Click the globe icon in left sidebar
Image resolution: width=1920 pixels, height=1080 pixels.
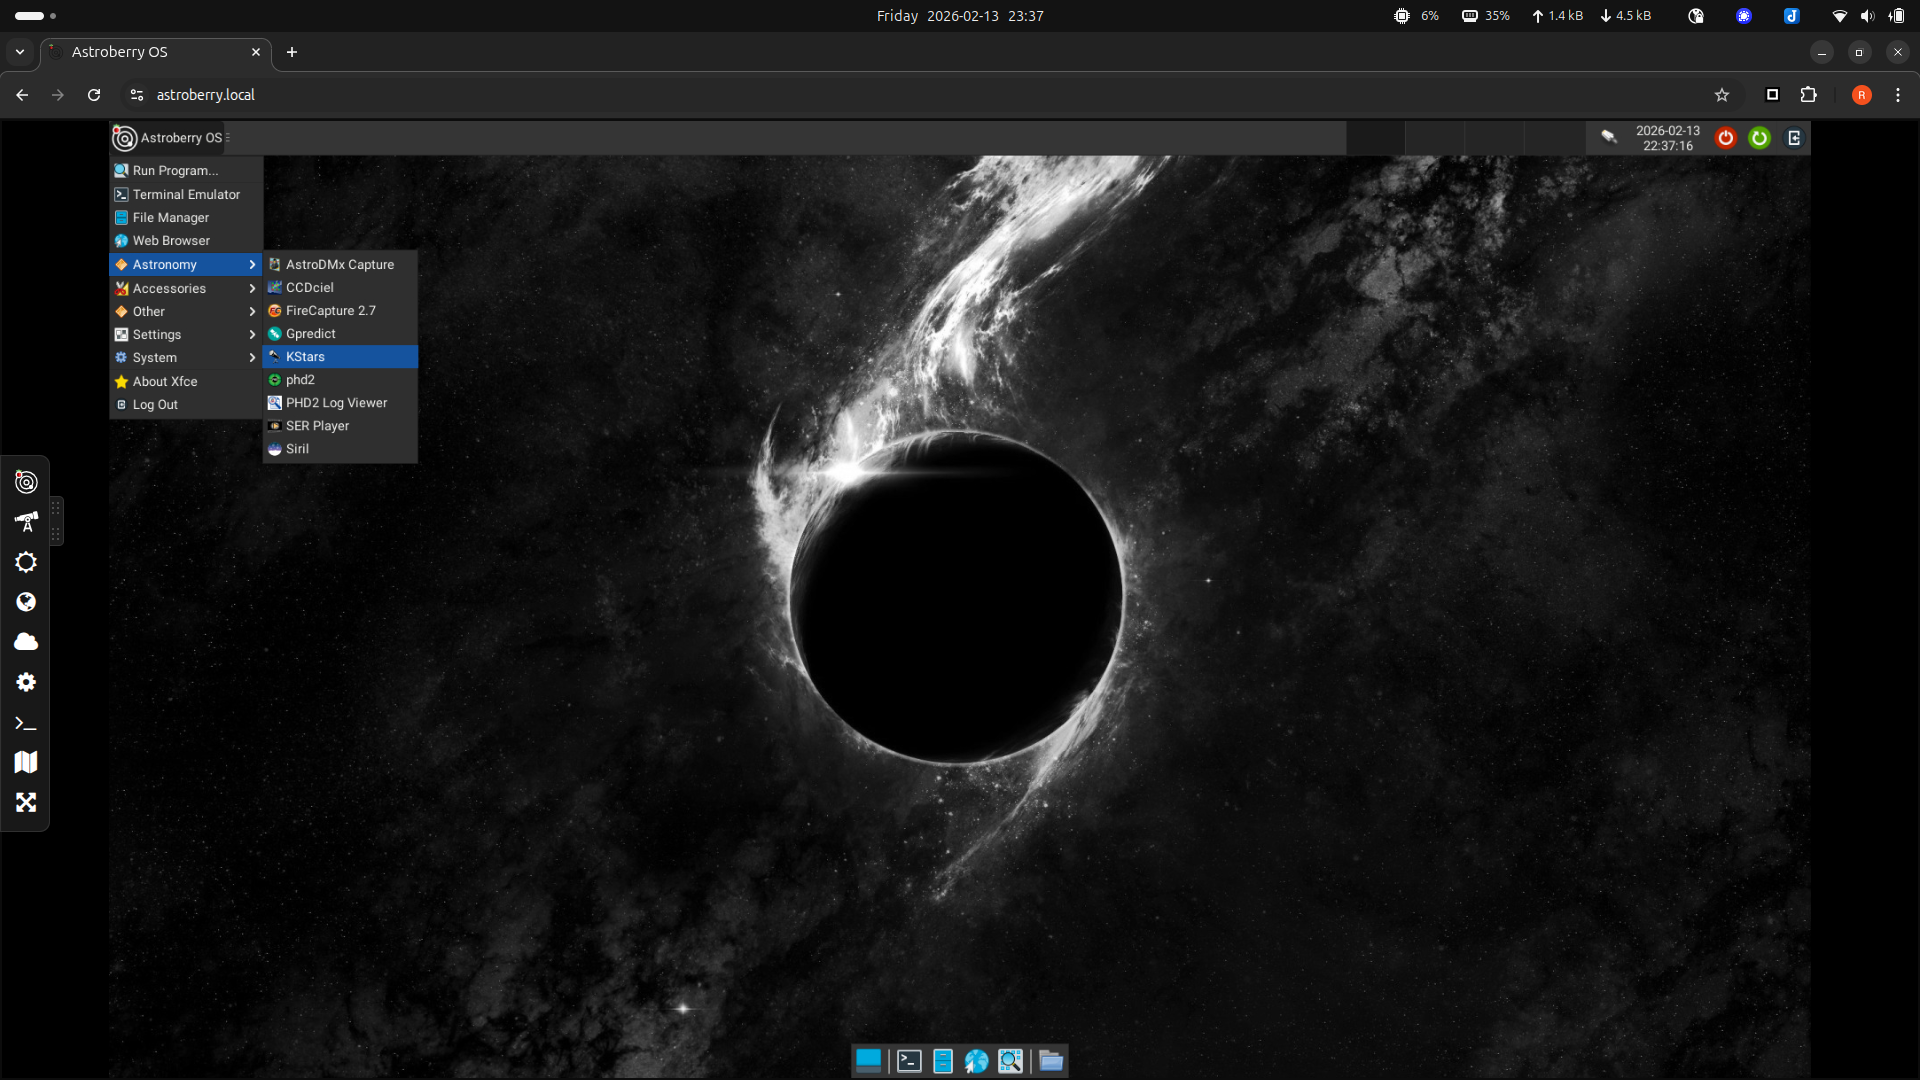(26, 602)
